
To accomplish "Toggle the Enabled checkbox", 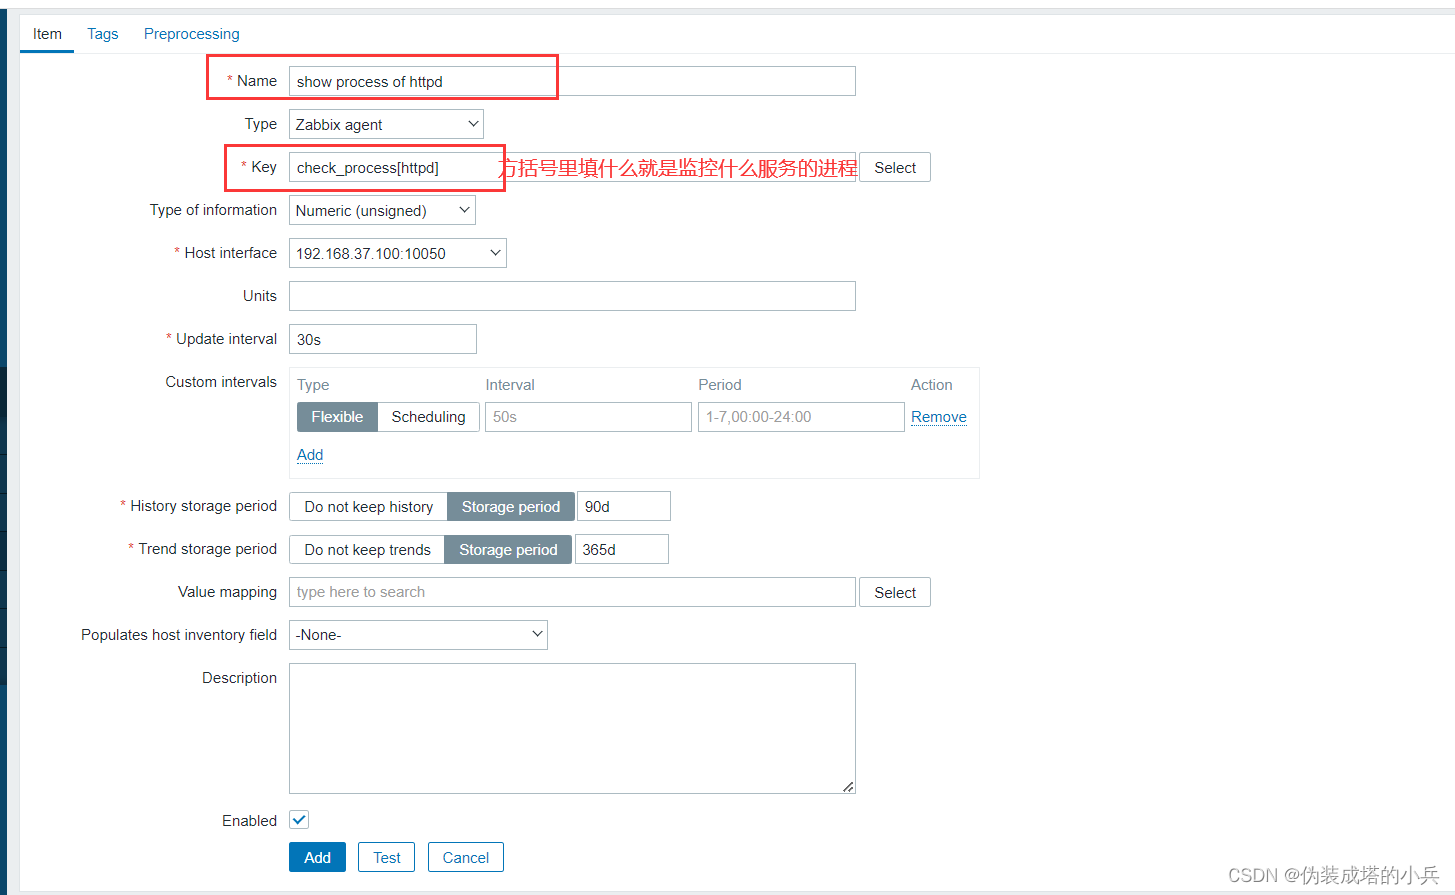I will pyautogui.click(x=299, y=820).
